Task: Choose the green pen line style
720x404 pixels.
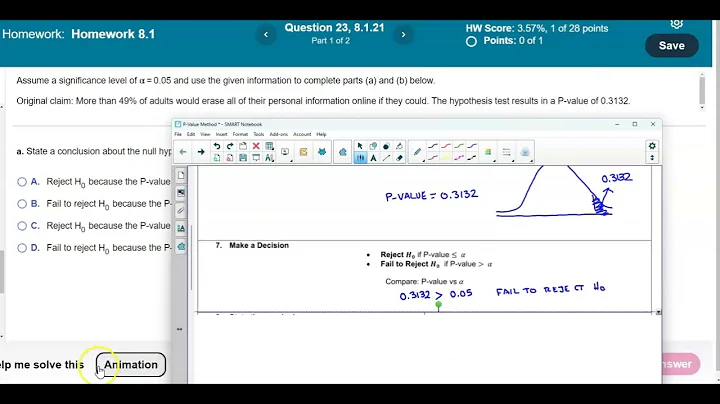Action: (x=459, y=146)
